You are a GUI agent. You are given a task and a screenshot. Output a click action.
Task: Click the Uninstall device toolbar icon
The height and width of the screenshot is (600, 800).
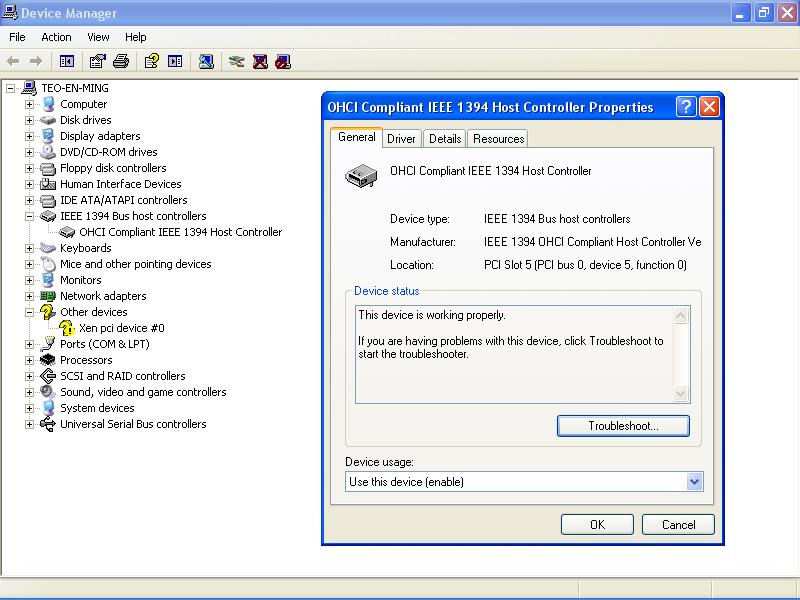260,61
